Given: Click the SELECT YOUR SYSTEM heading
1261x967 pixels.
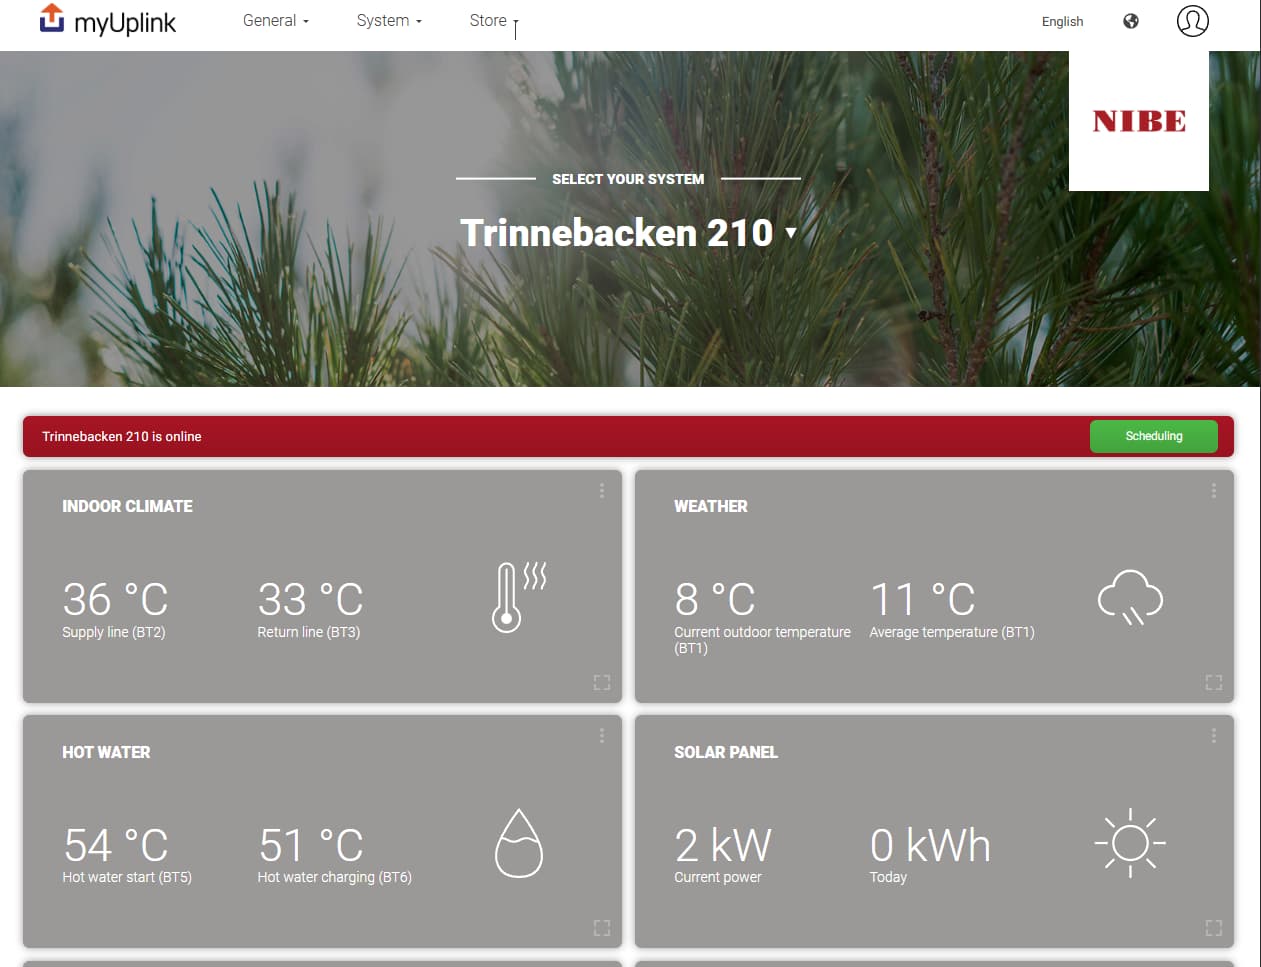Looking at the screenshot, I should [x=628, y=179].
